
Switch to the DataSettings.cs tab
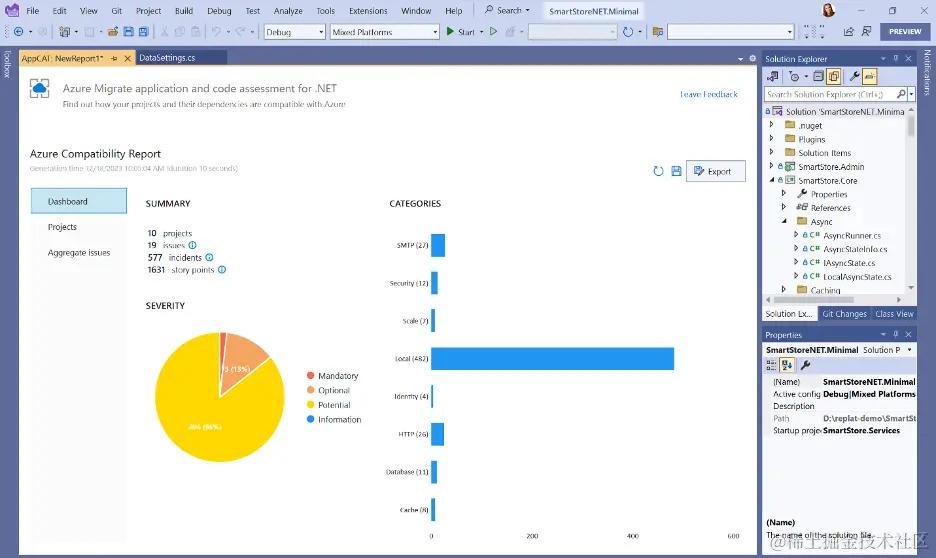pos(167,58)
